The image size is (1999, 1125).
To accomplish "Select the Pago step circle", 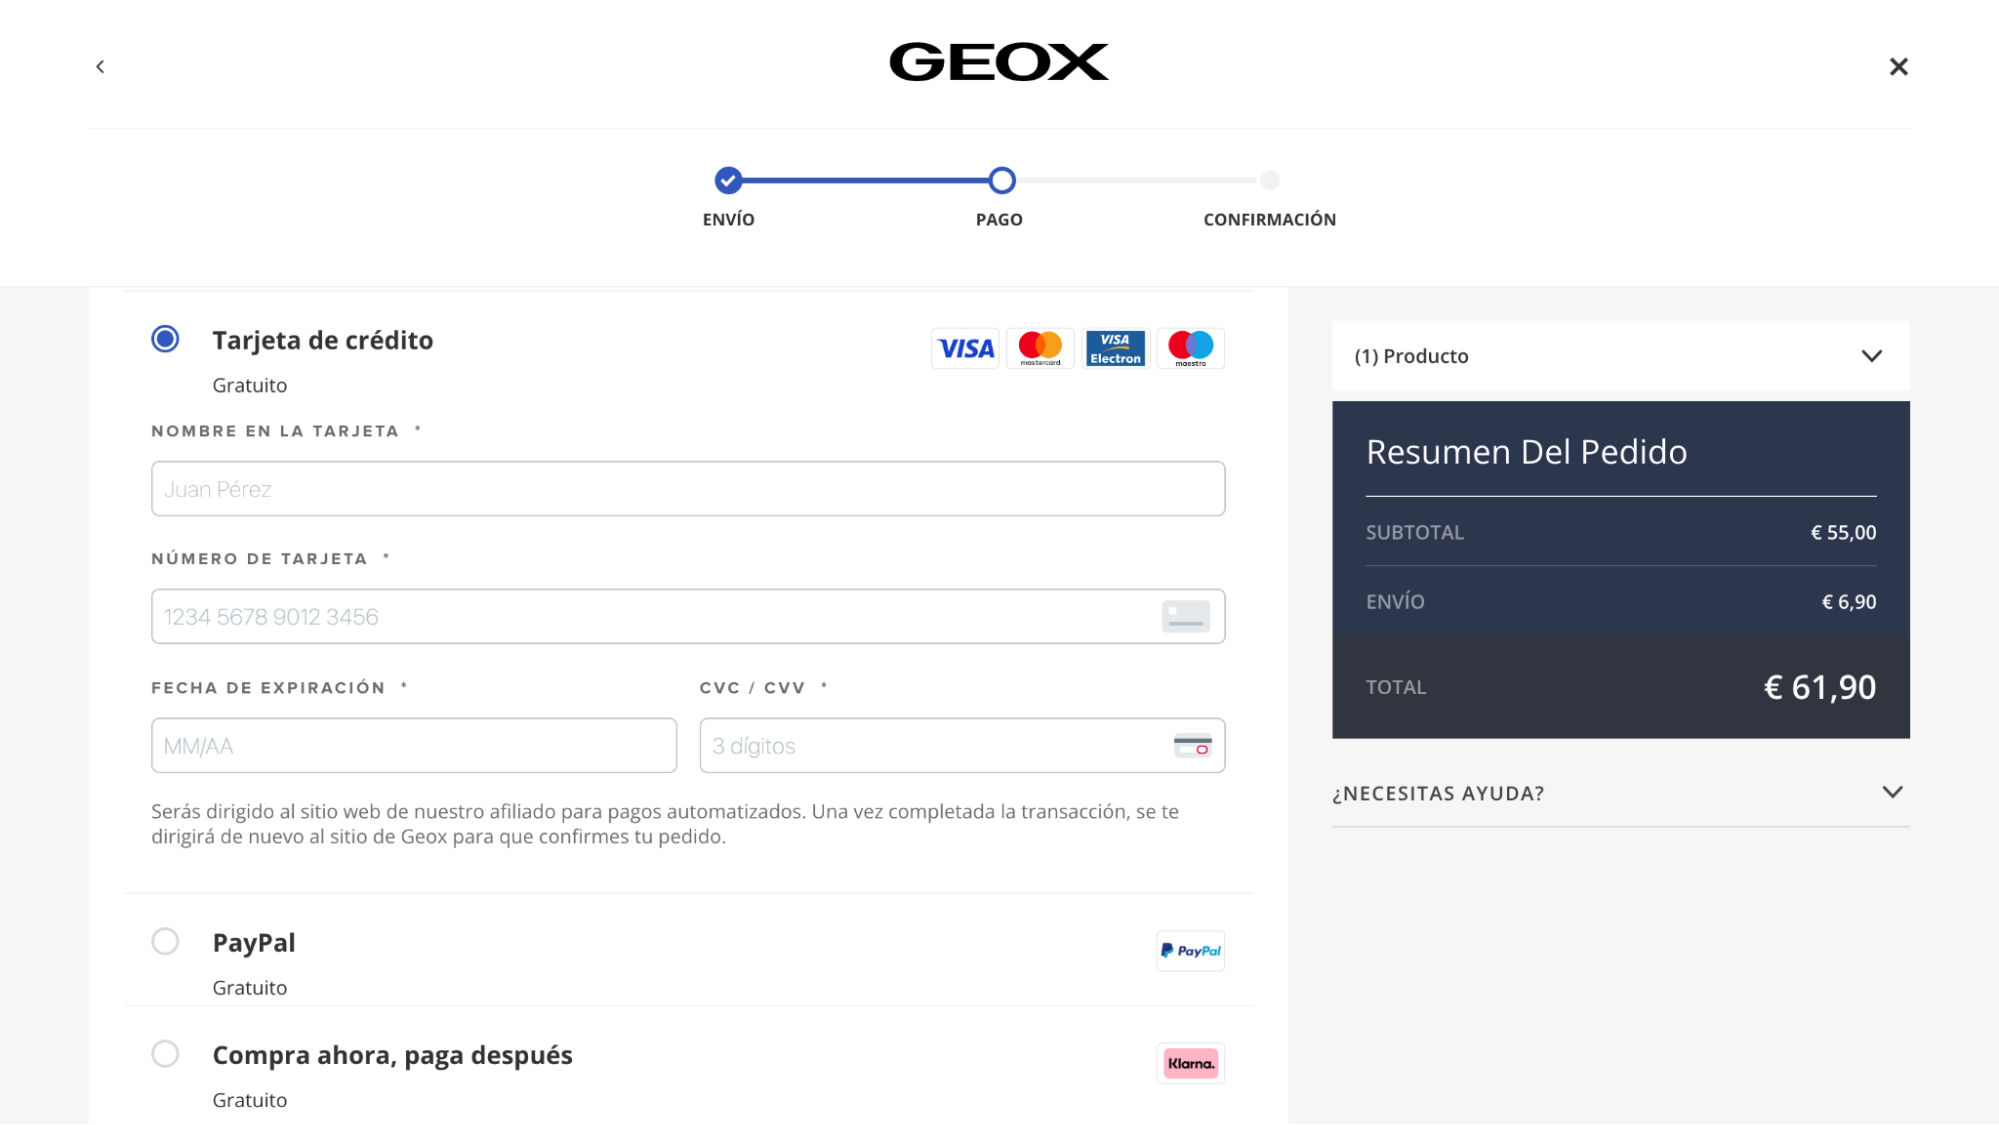I will pyautogui.click(x=1002, y=181).
